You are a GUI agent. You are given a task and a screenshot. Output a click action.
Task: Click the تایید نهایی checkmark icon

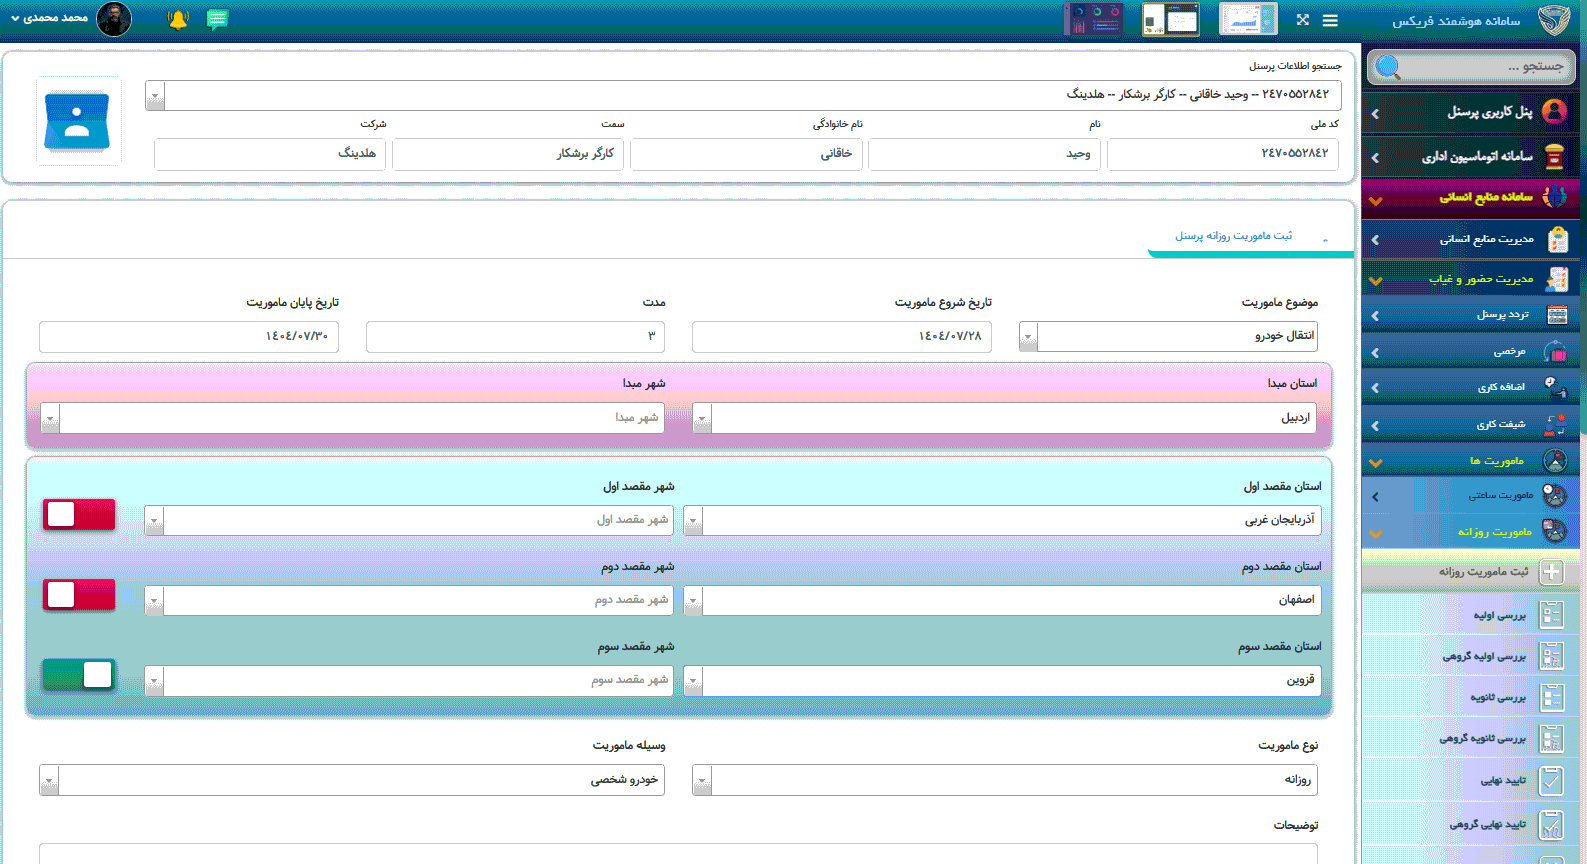pos(1551,781)
